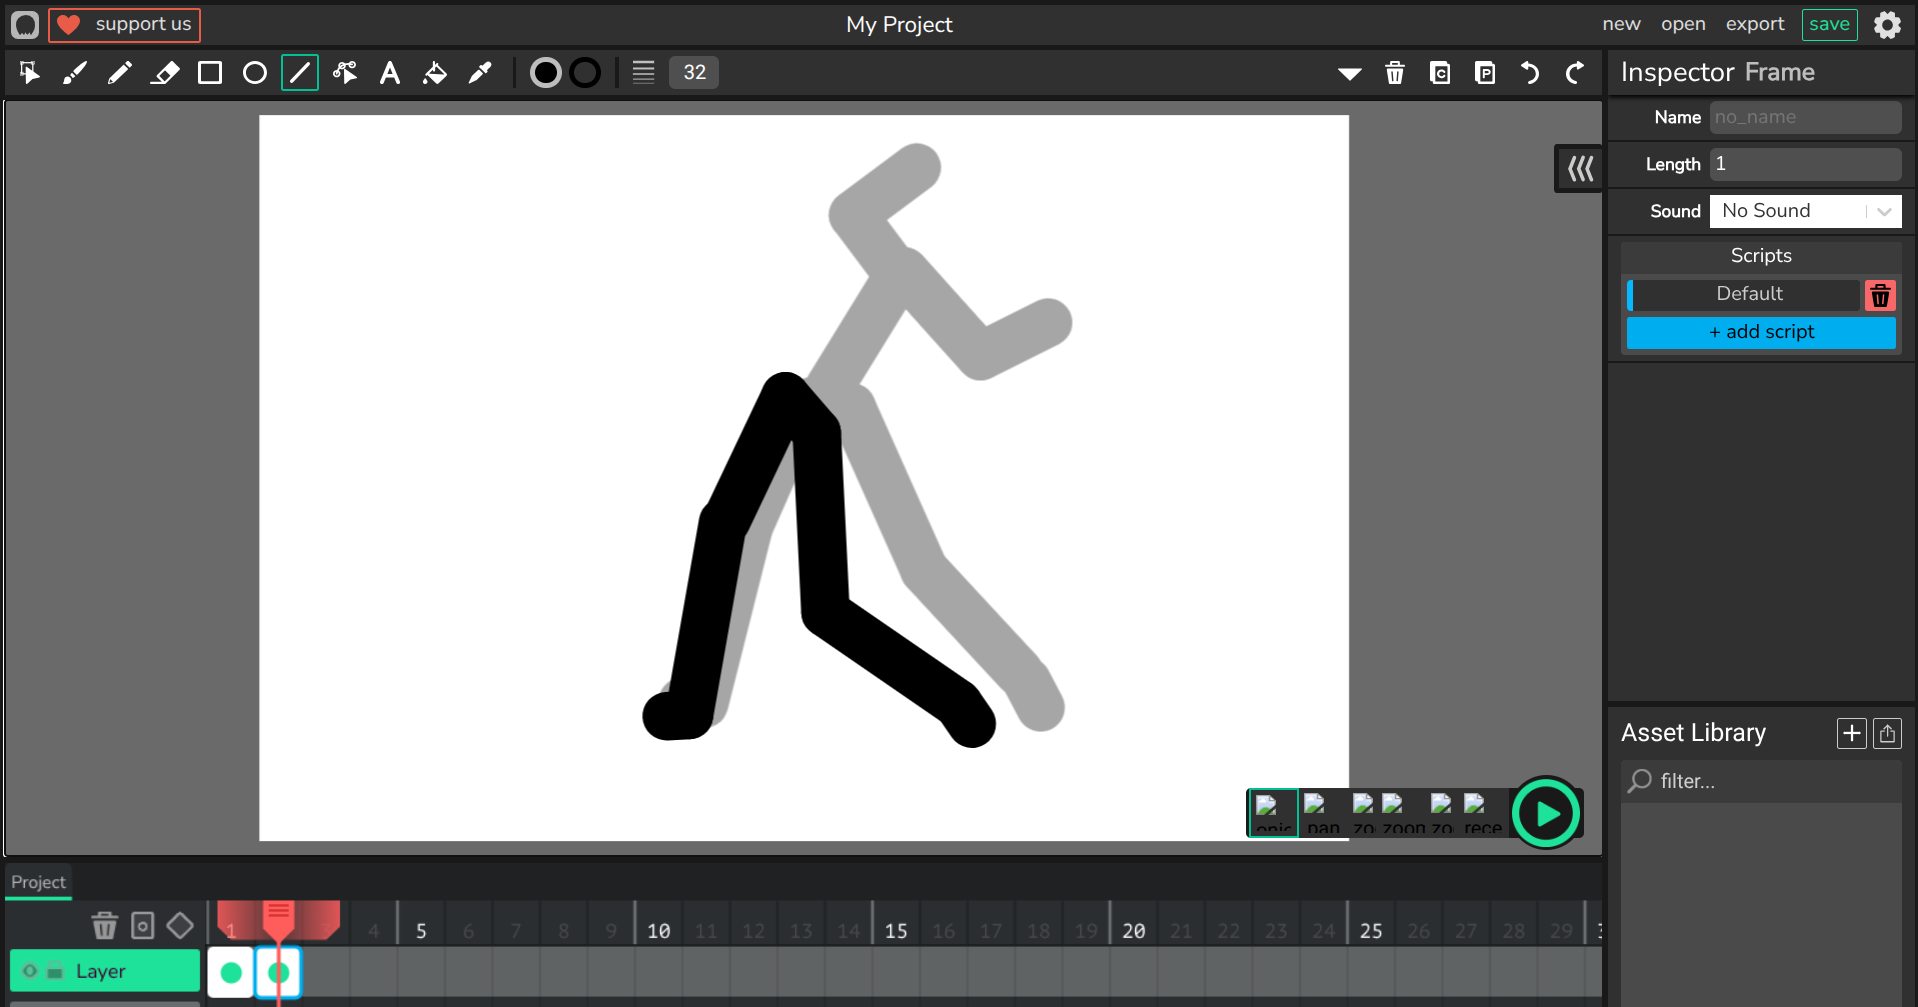Click the add script button
Image resolution: width=1918 pixels, height=1007 pixels.
pyautogui.click(x=1760, y=332)
